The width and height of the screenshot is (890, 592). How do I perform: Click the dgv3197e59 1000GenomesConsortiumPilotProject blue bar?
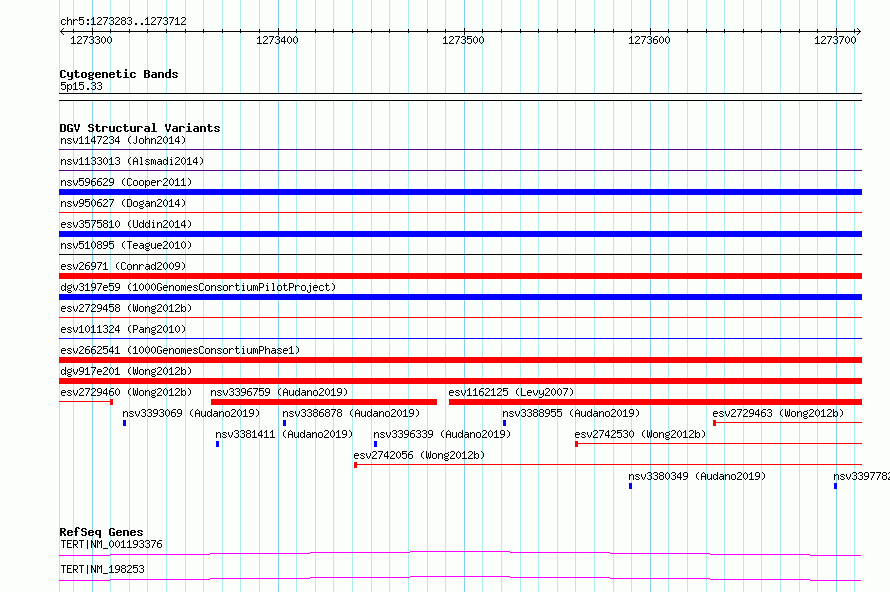pyautogui.click(x=460, y=297)
